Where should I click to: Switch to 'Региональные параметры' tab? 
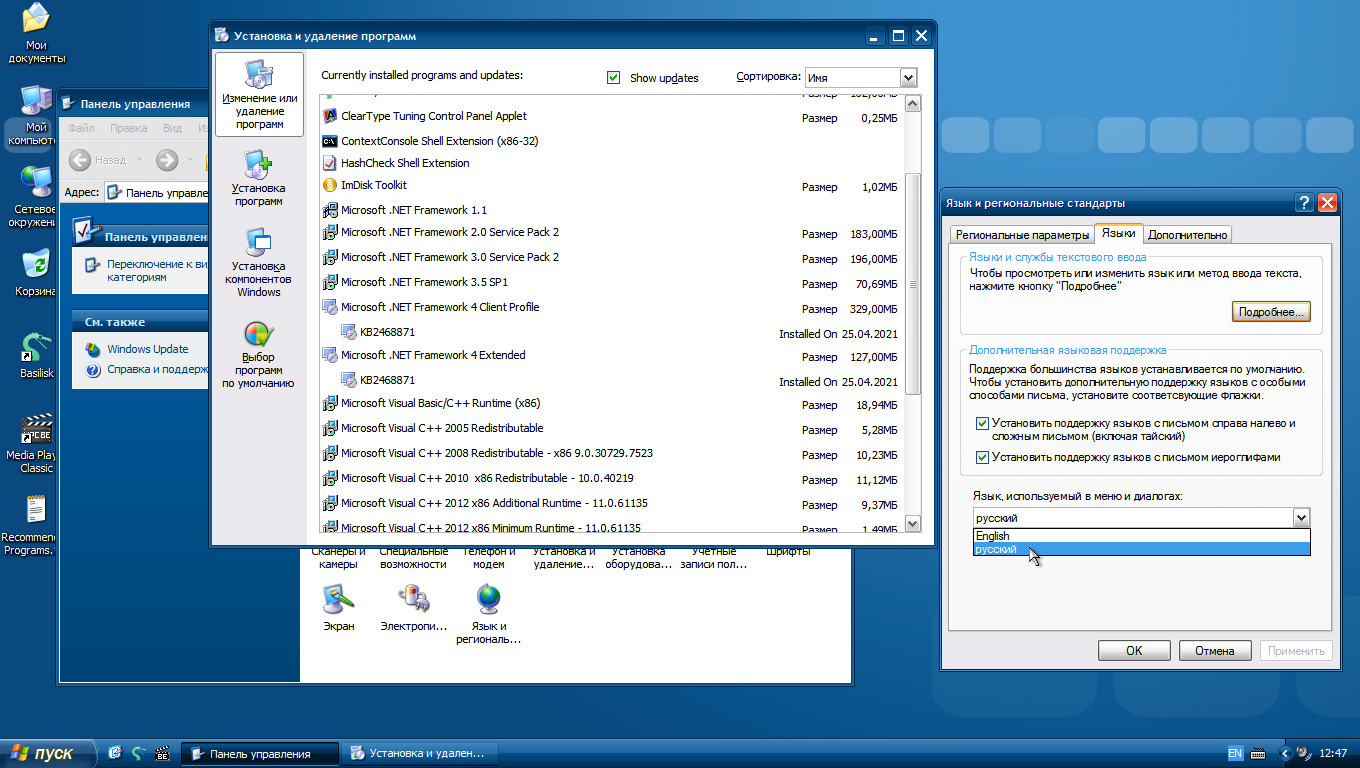[x=1021, y=235]
